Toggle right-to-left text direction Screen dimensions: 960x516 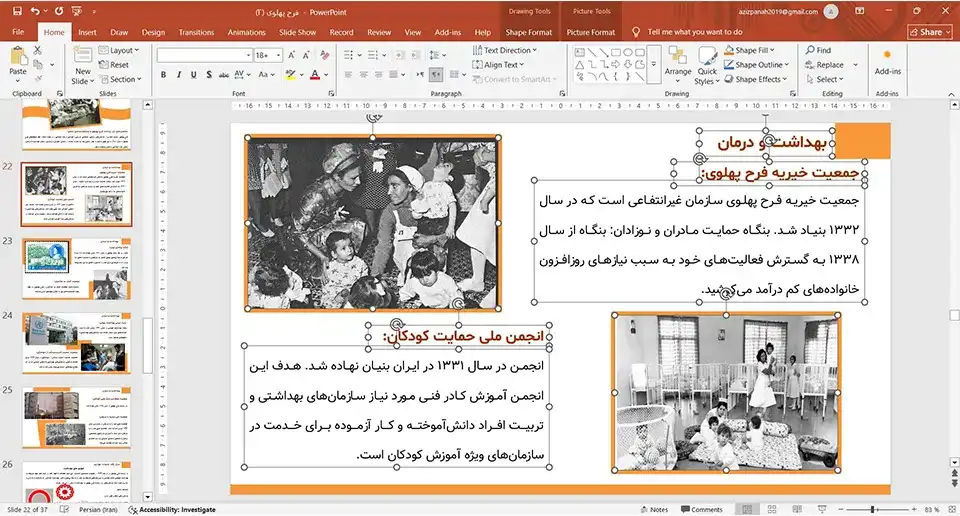tap(435, 75)
